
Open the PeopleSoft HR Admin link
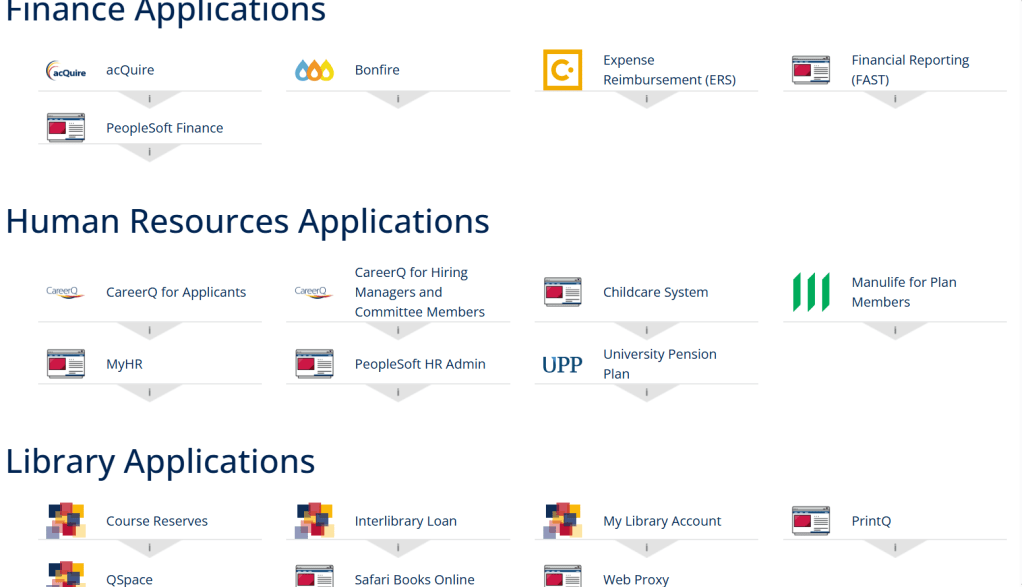420,364
